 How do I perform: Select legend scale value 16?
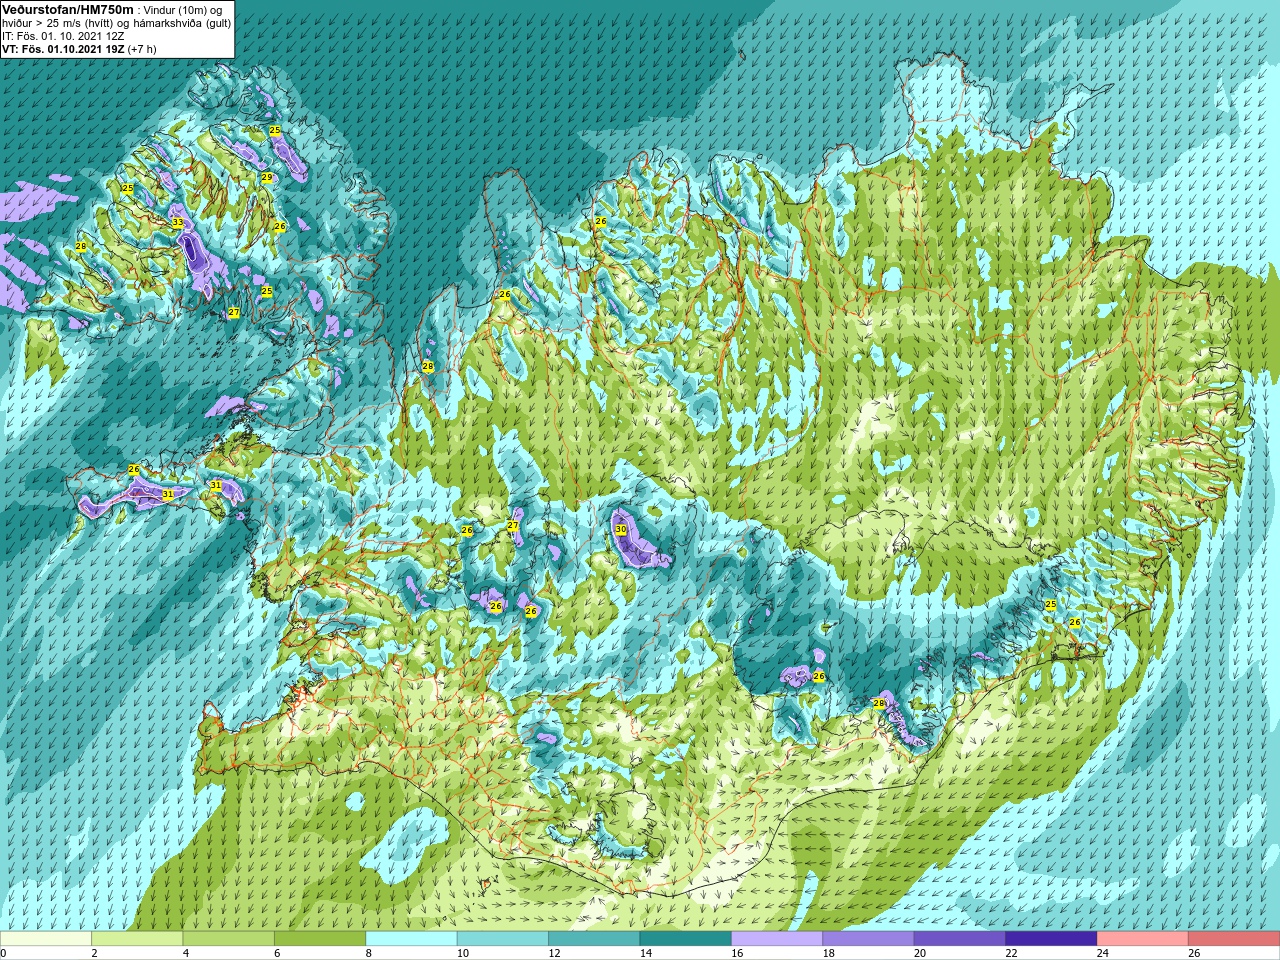point(735,953)
